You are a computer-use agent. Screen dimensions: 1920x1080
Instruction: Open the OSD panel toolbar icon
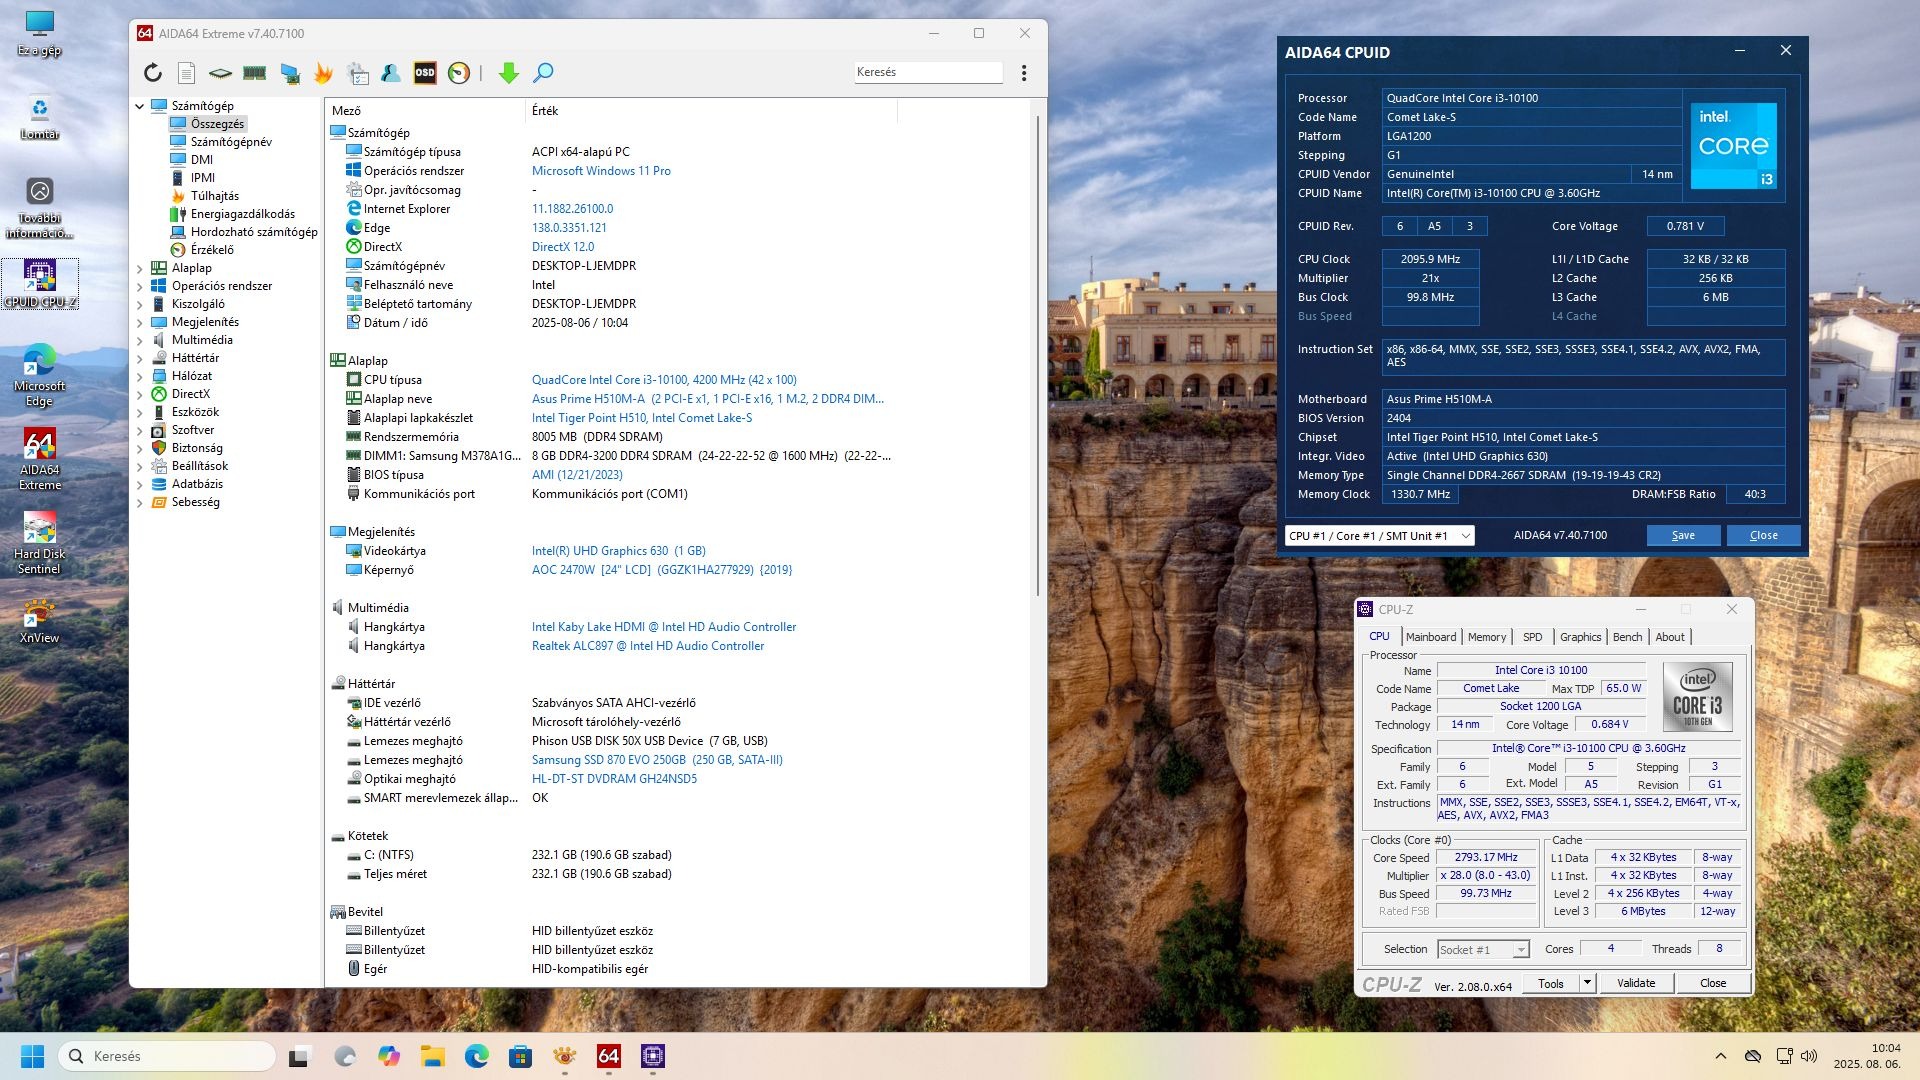[x=425, y=72]
